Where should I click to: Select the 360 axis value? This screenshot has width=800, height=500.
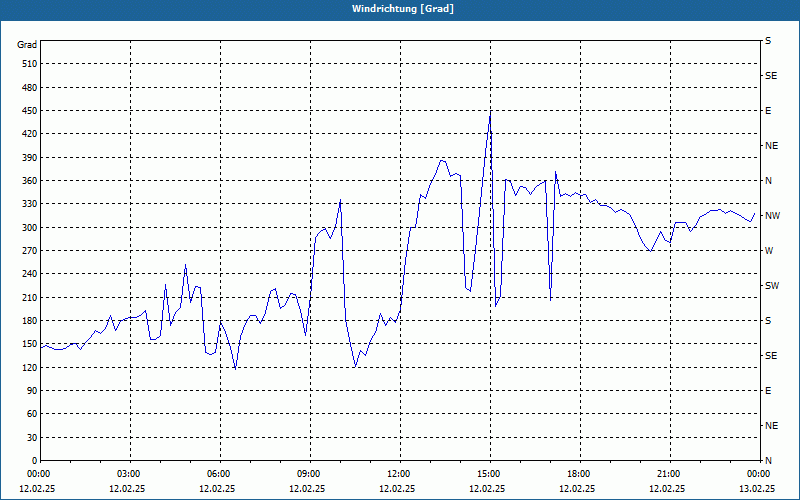[29, 181]
